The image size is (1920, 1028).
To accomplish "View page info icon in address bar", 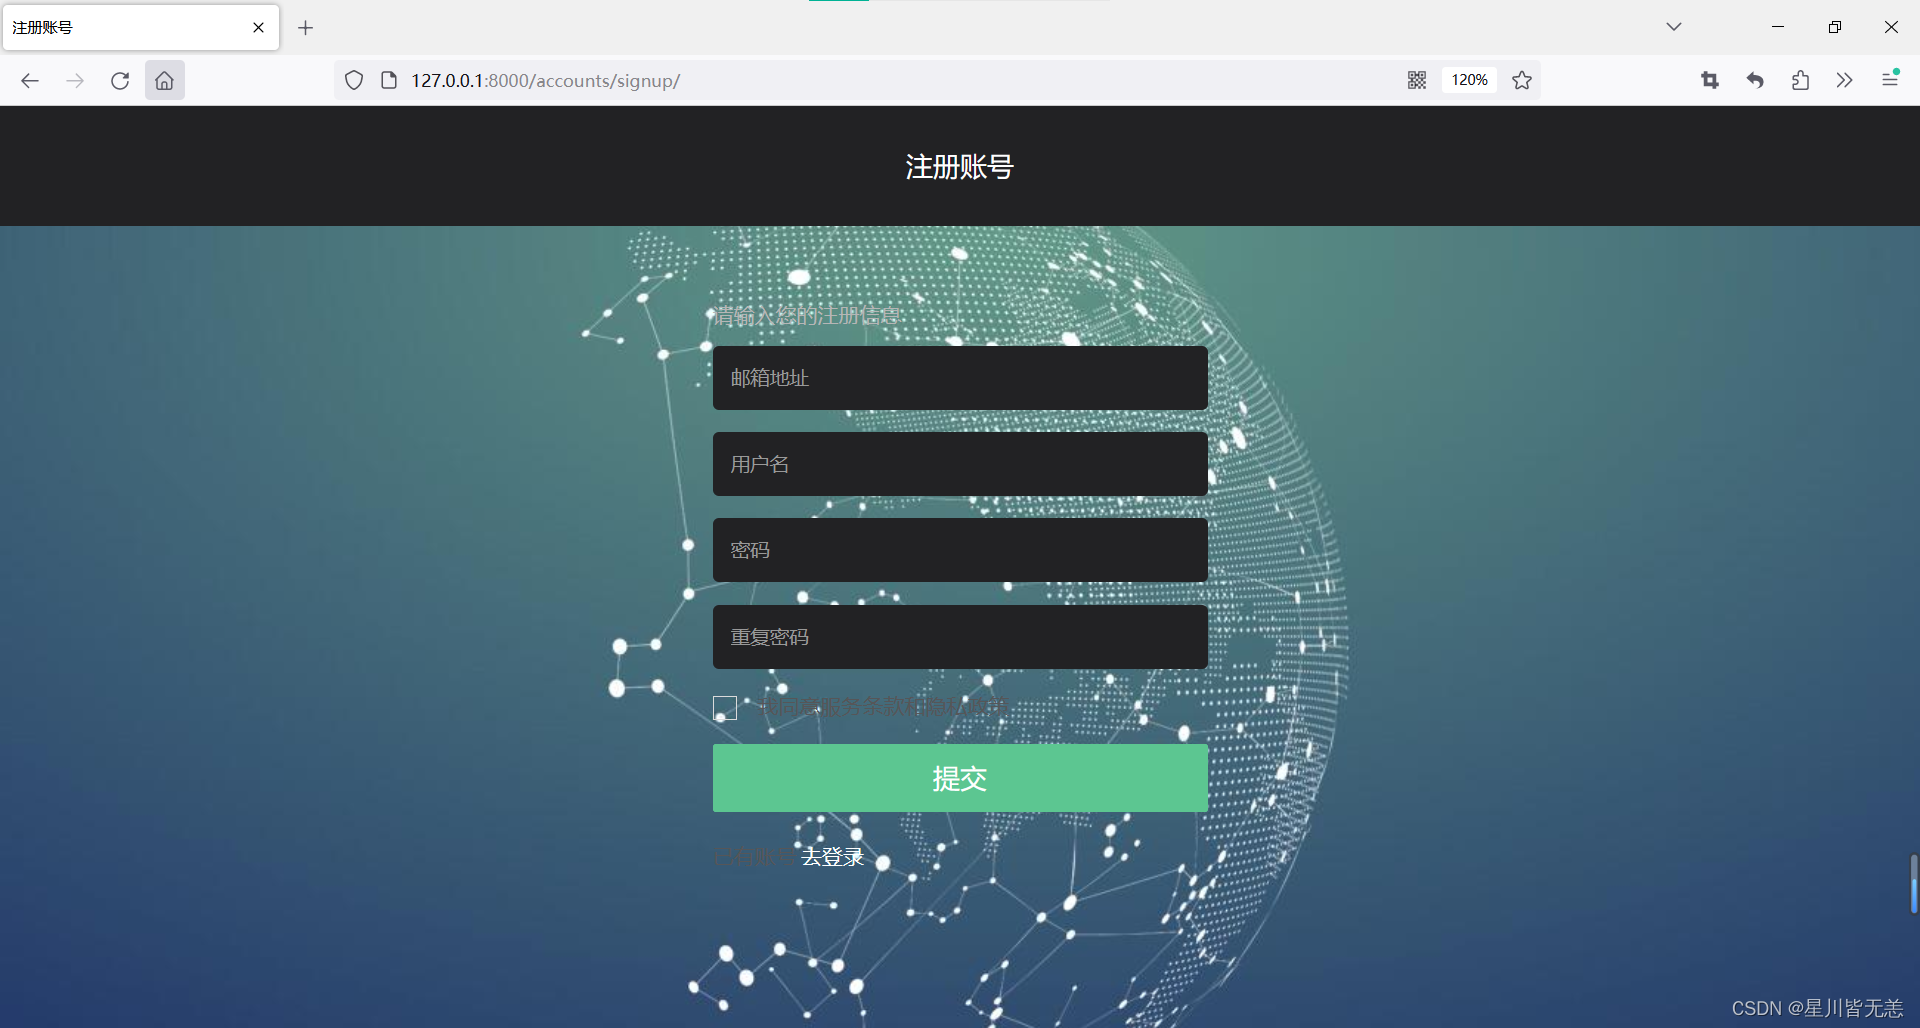I will coord(389,80).
